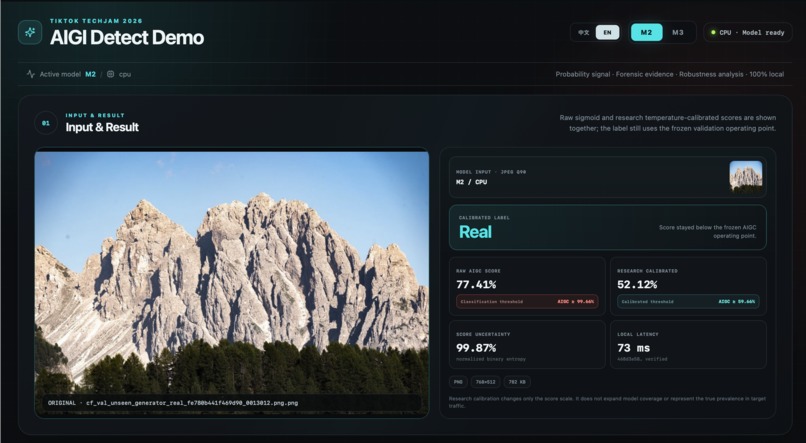Select the M3 model toggle

(x=678, y=32)
